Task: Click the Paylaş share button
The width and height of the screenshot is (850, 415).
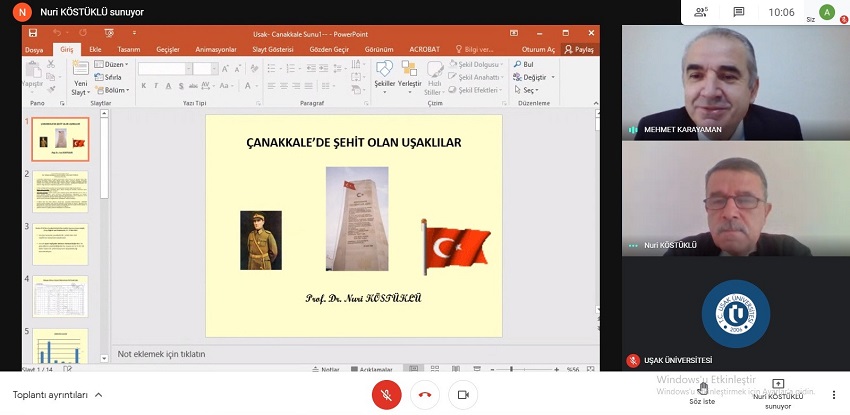Action: click(580, 48)
